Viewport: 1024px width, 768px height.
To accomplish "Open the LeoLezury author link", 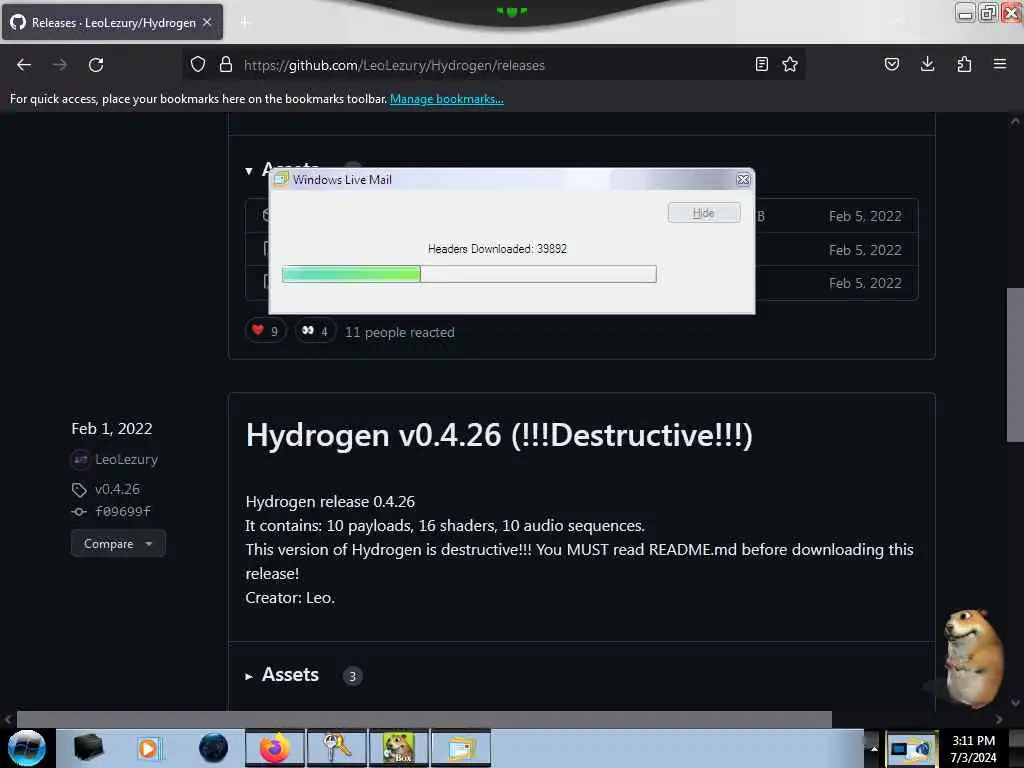I will pos(126,459).
